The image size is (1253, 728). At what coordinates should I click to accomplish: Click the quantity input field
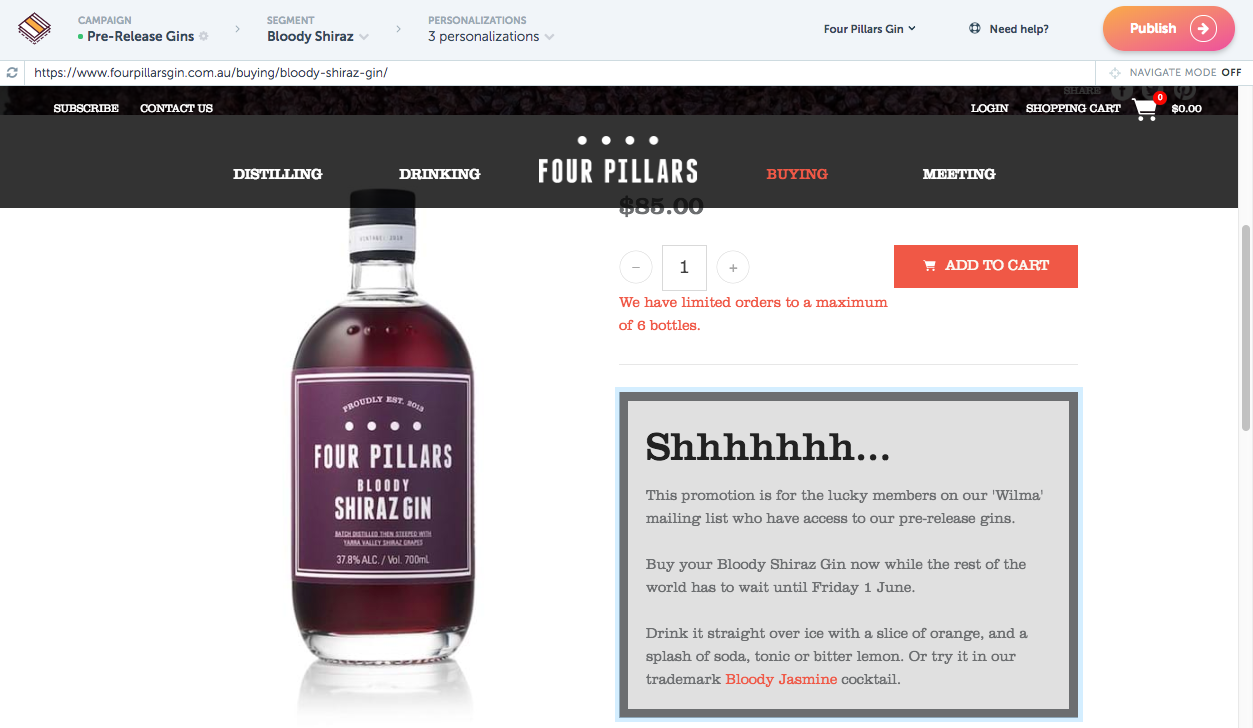(x=684, y=268)
